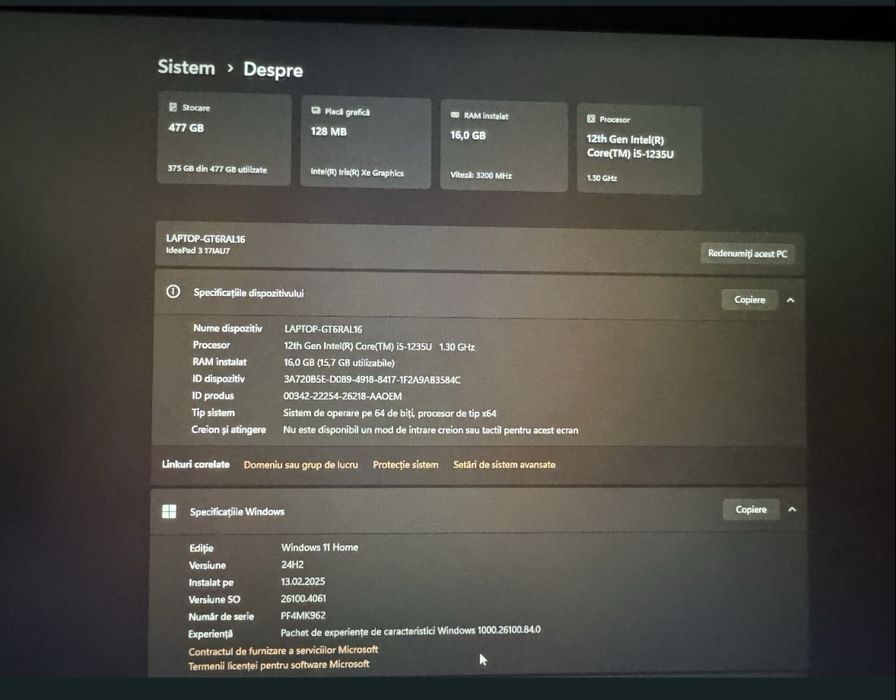Viewport: 896px width, 700px height.
Task: Click the Instalat pe date 13.02.2025
Action: pos(303,581)
